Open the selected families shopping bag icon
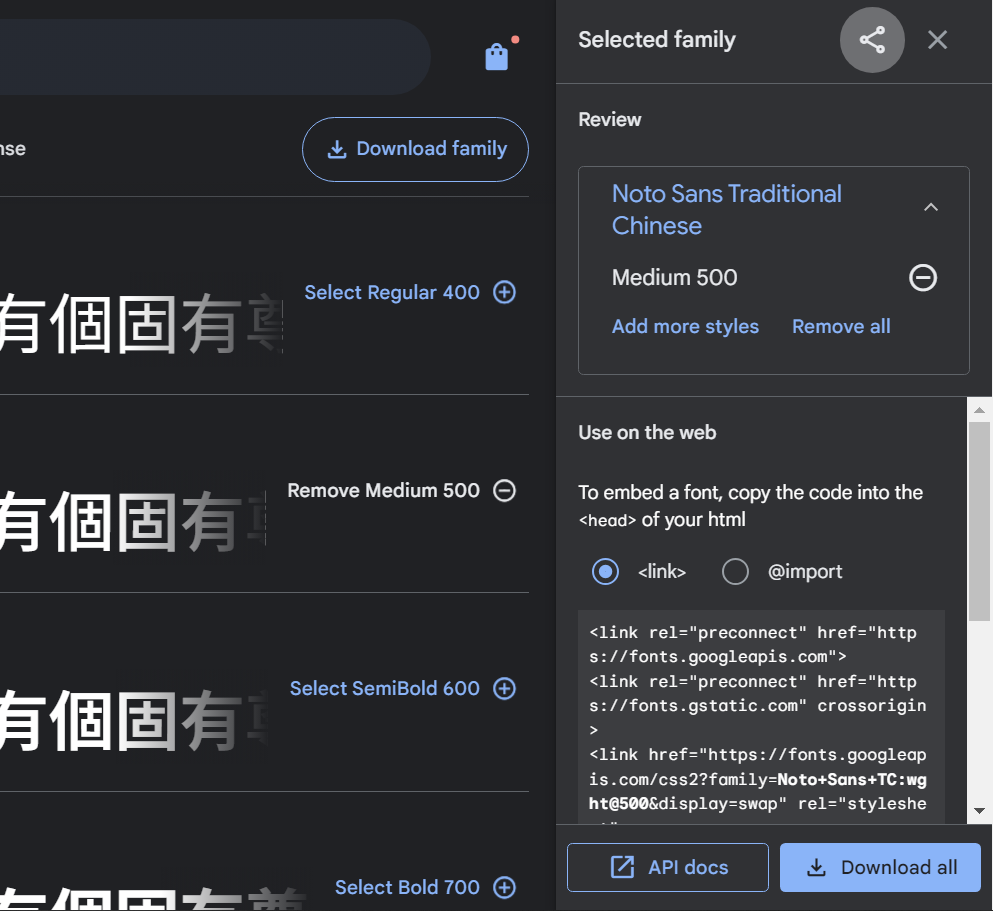The width and height of the screenshot is (993, 911). pyautogui.click(x=497, y=57)
